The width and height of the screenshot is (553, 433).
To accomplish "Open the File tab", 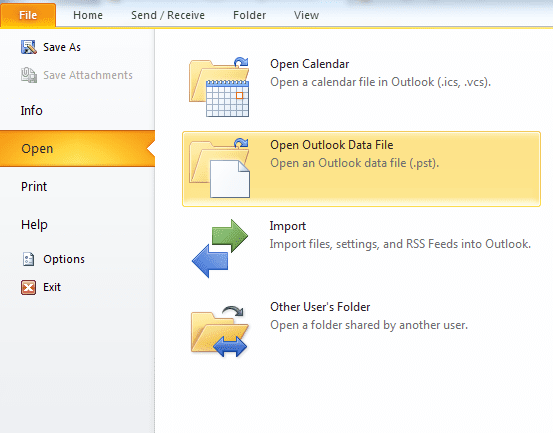I will click(28, 15).
